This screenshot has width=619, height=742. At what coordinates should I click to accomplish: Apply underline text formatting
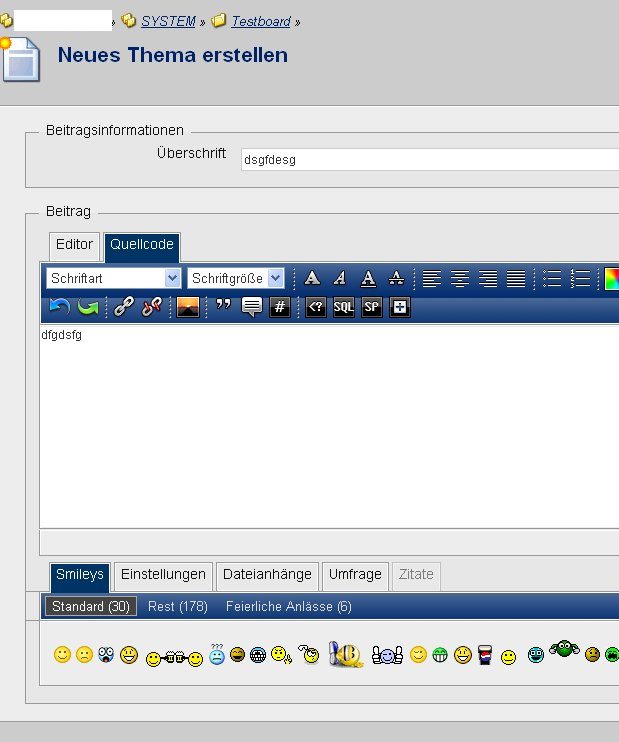click(368, 278)
